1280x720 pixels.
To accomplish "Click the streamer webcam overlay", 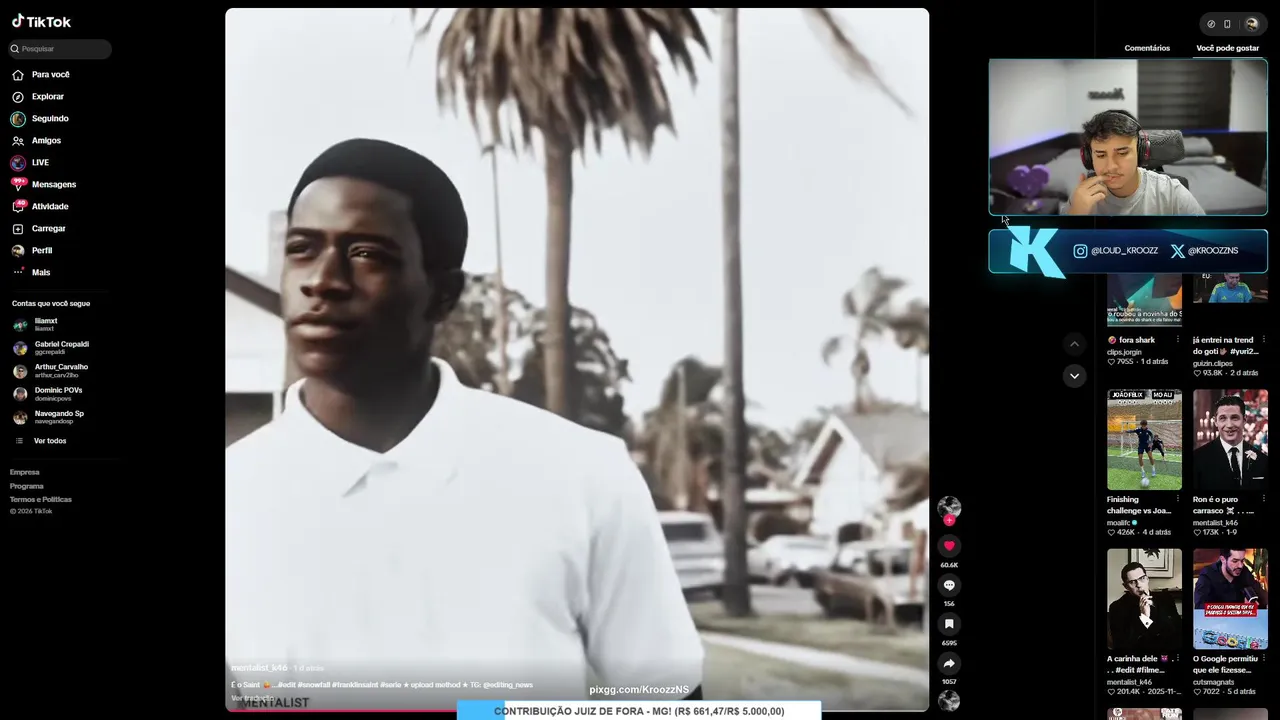I will click(1128, 137).
